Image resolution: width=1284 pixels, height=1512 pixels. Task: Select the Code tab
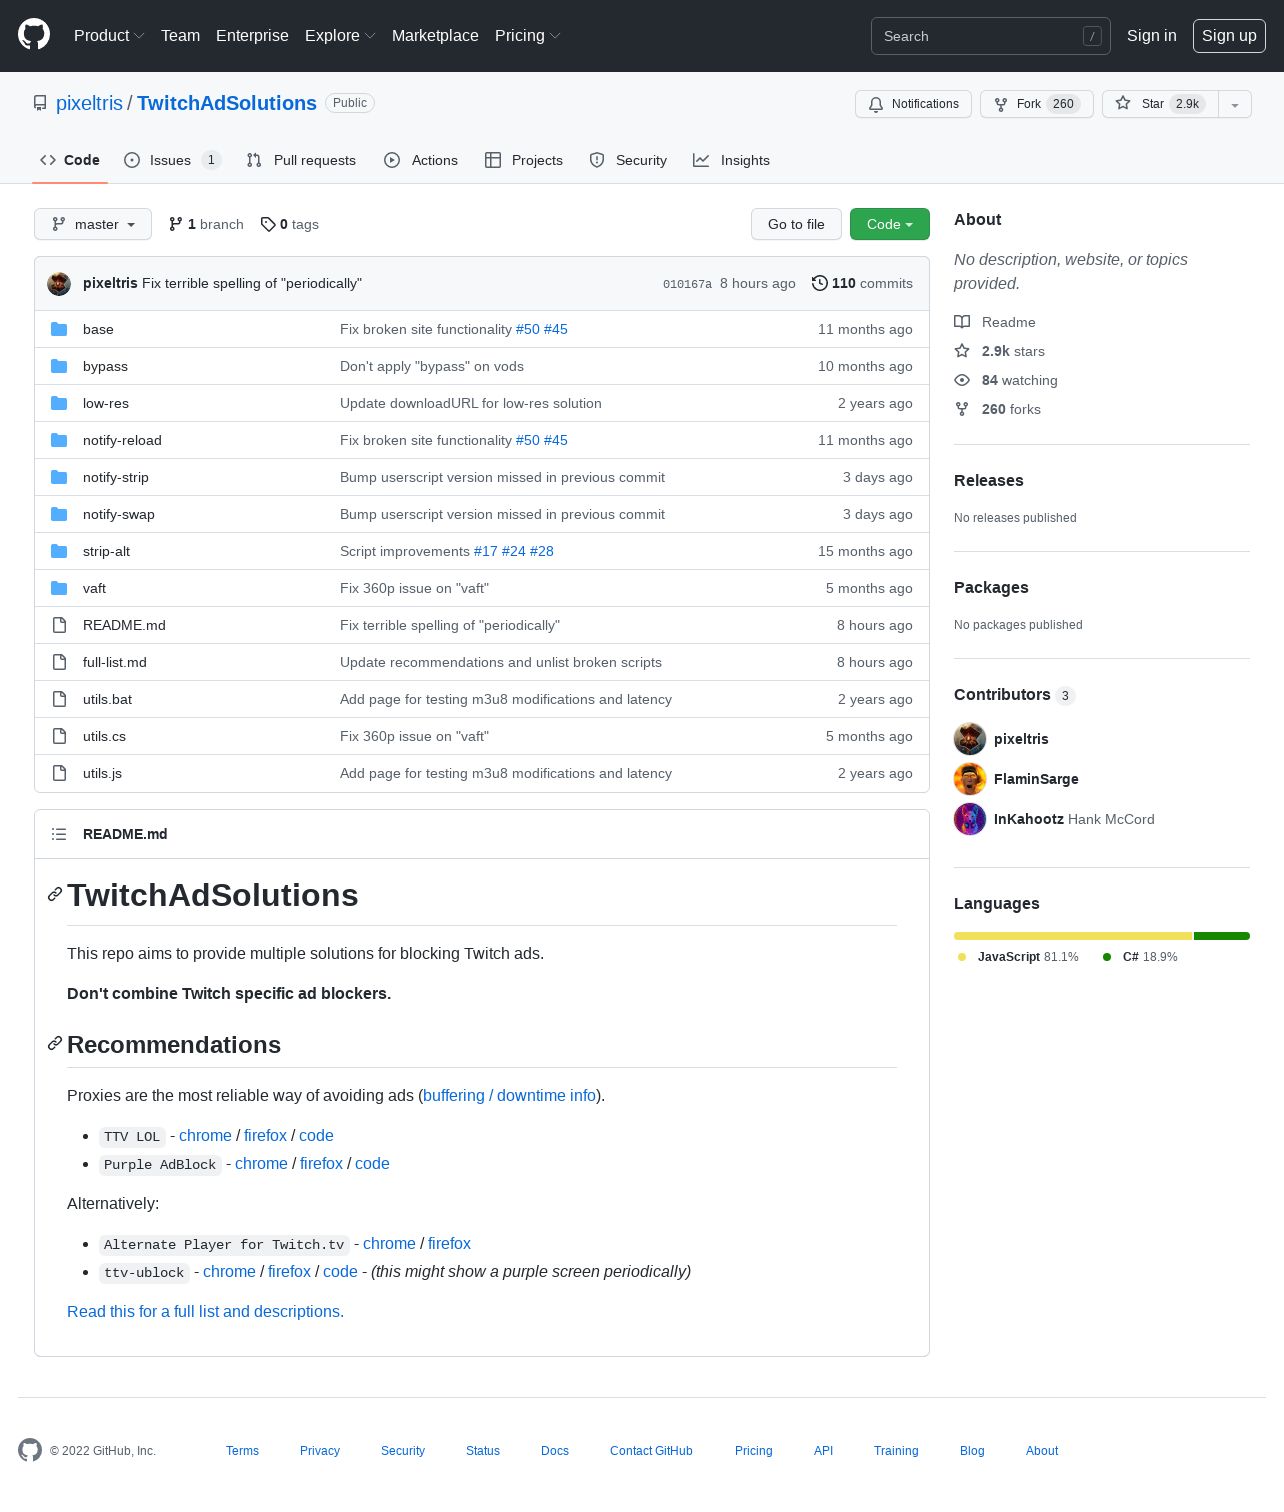tap(70, 160)
